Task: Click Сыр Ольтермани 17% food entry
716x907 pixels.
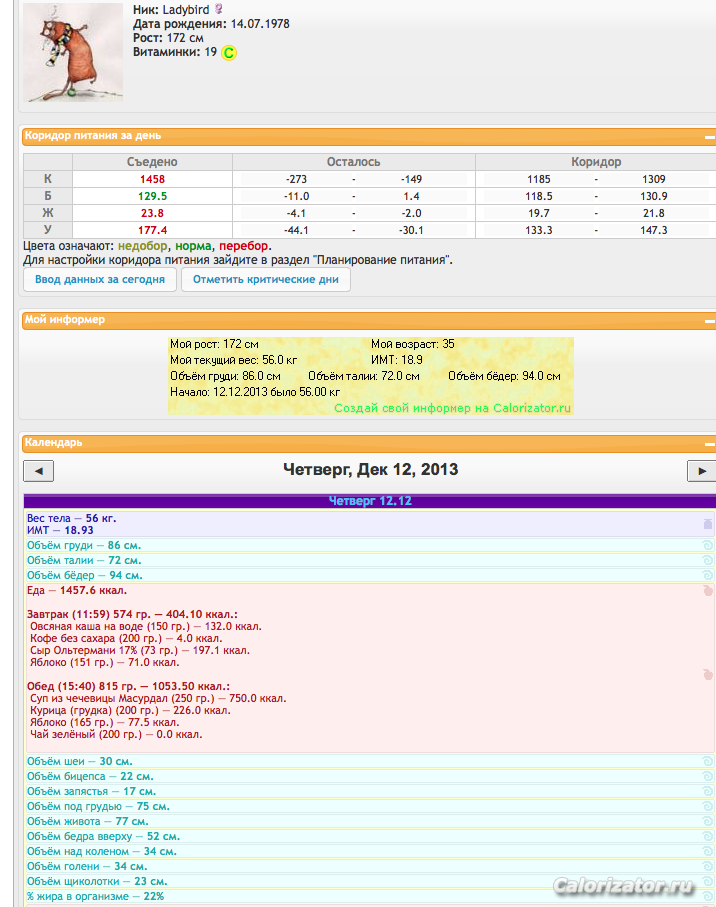Action: coord(140,651)
